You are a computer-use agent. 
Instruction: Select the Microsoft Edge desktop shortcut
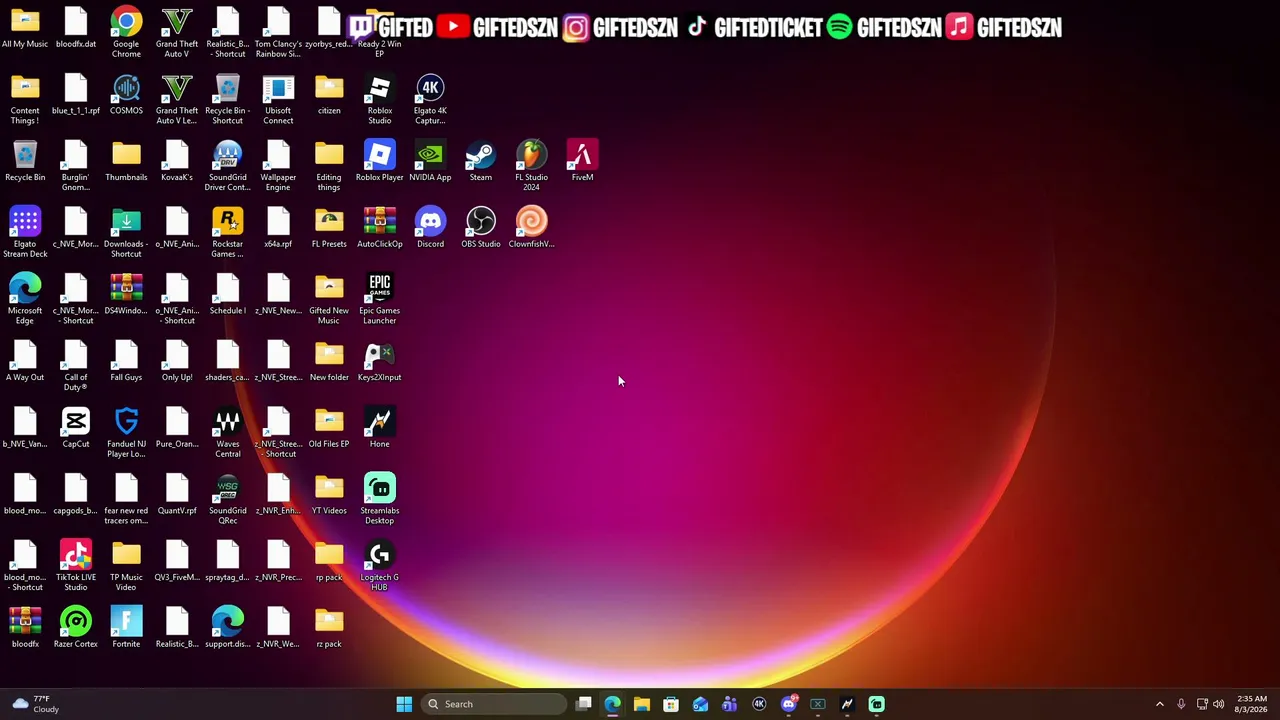(x=25, y=299)
